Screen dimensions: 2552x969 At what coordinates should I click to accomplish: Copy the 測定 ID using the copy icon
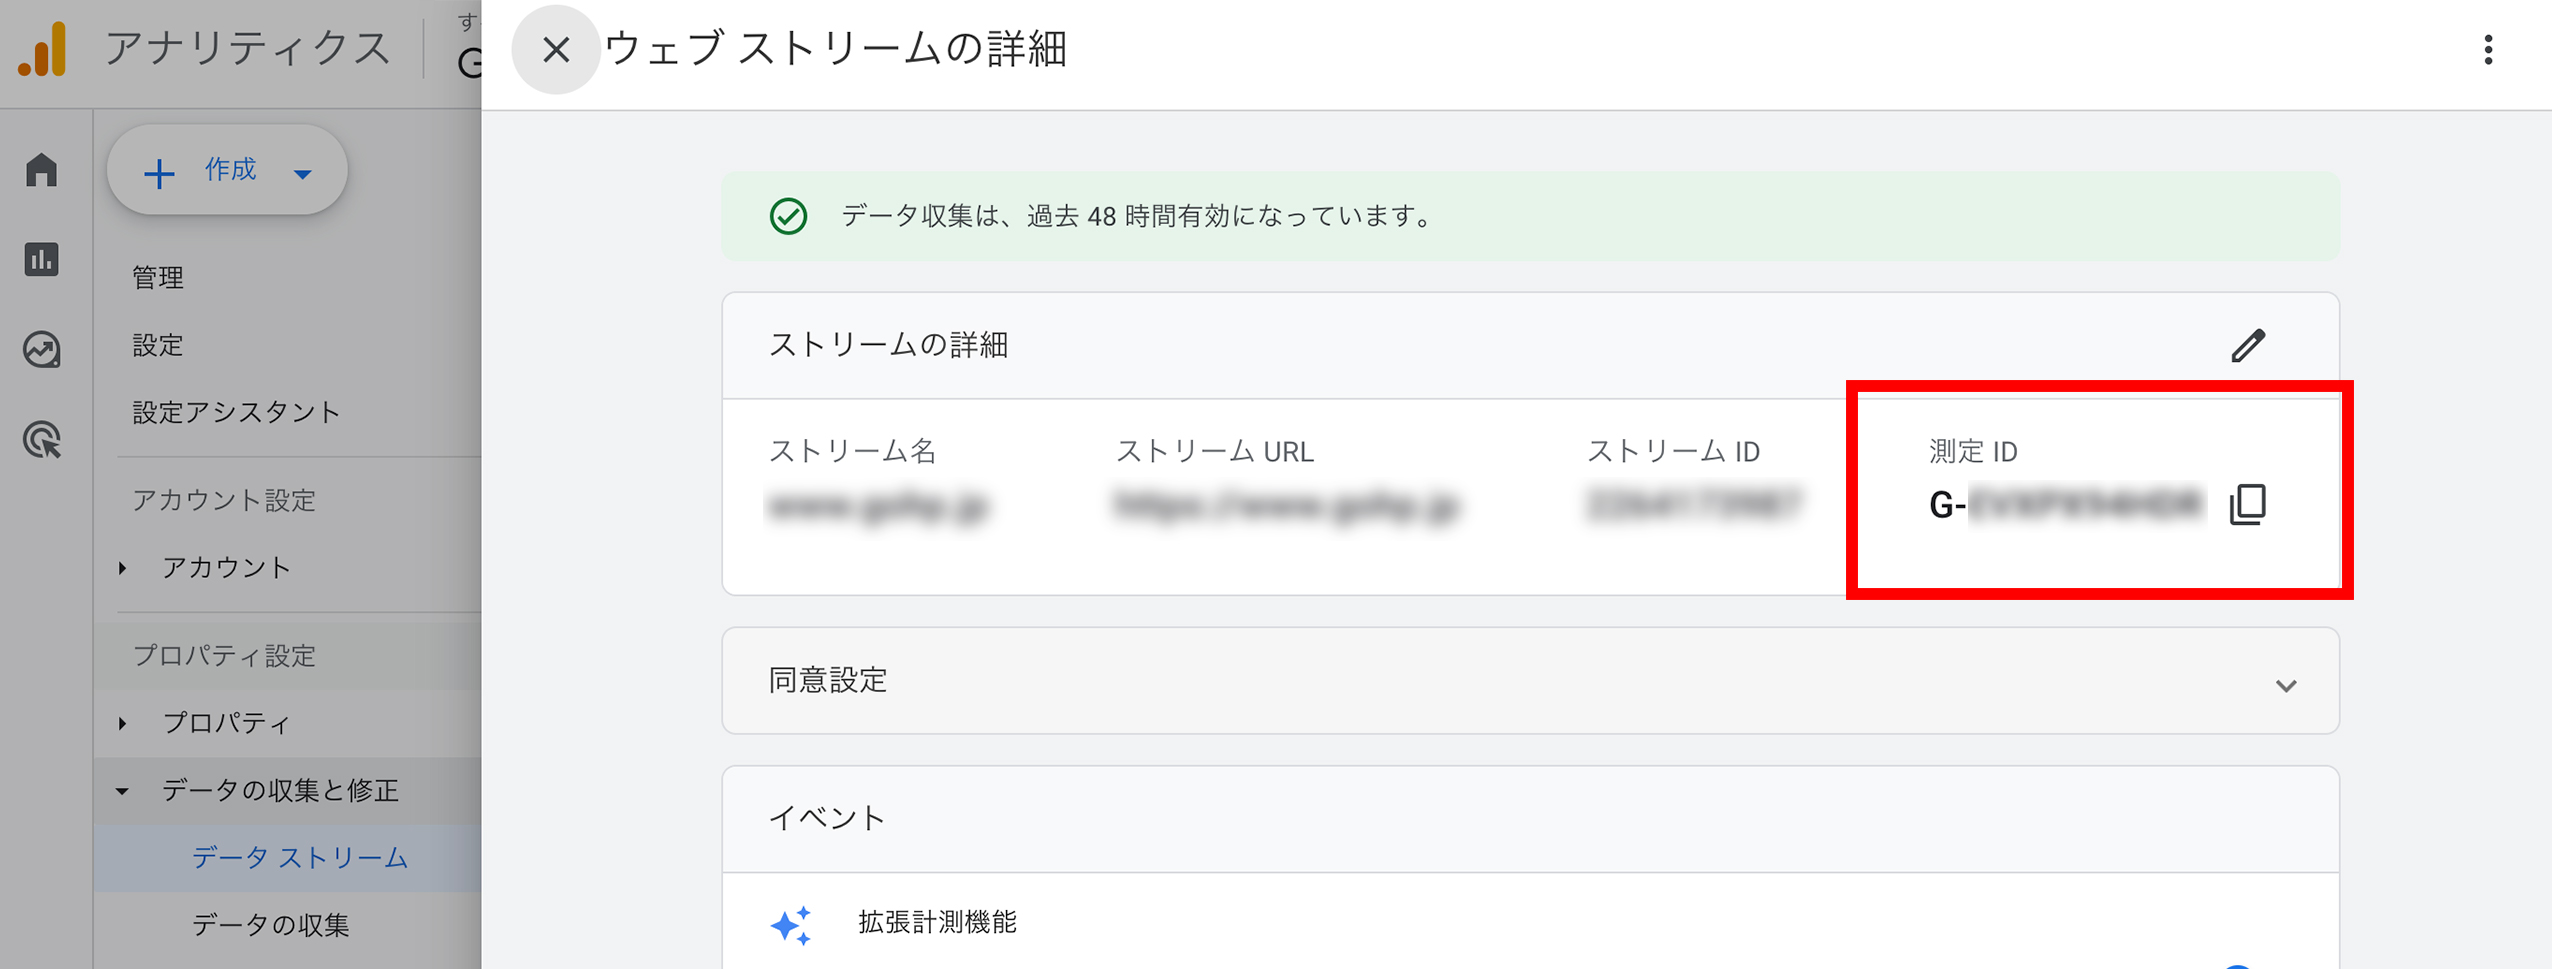(2247, 505)
